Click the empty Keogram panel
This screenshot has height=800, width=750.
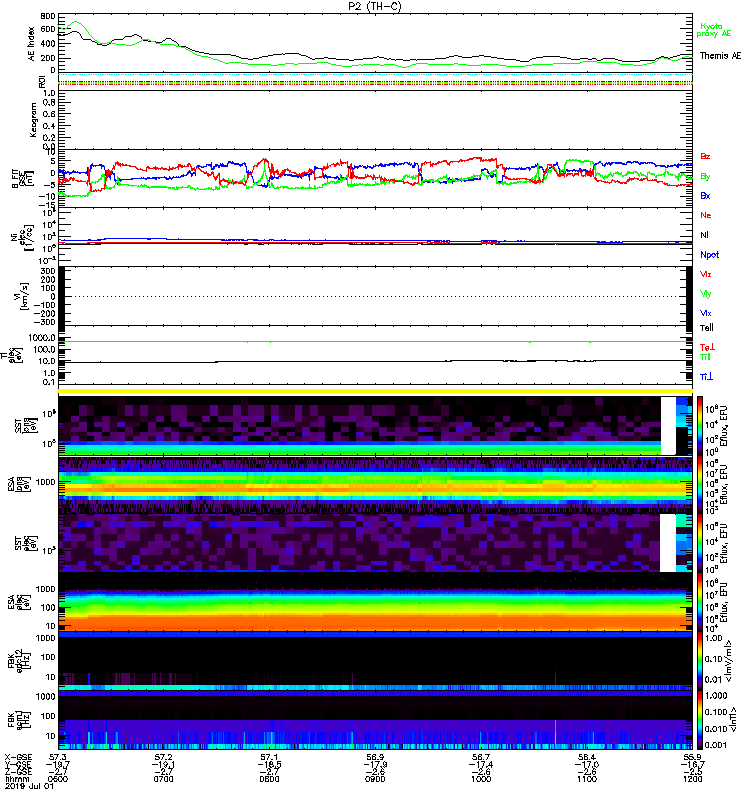pyautogui.click(x=375, y=120)
